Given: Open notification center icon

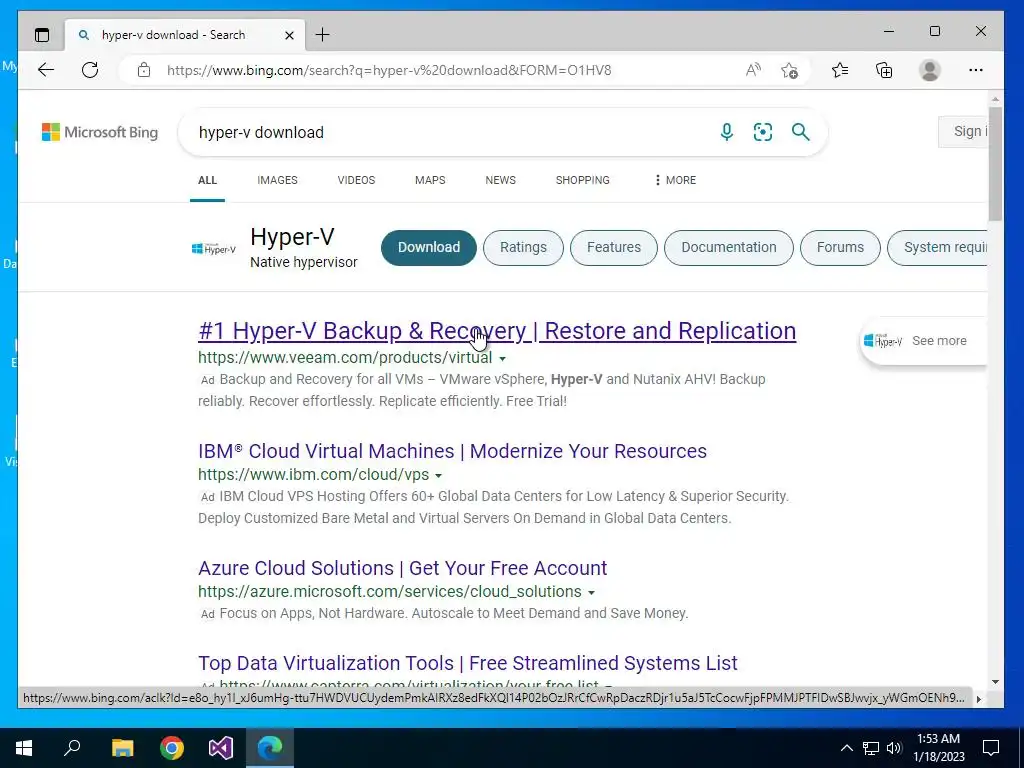Looking at the screenshot, I should point(991,748).
